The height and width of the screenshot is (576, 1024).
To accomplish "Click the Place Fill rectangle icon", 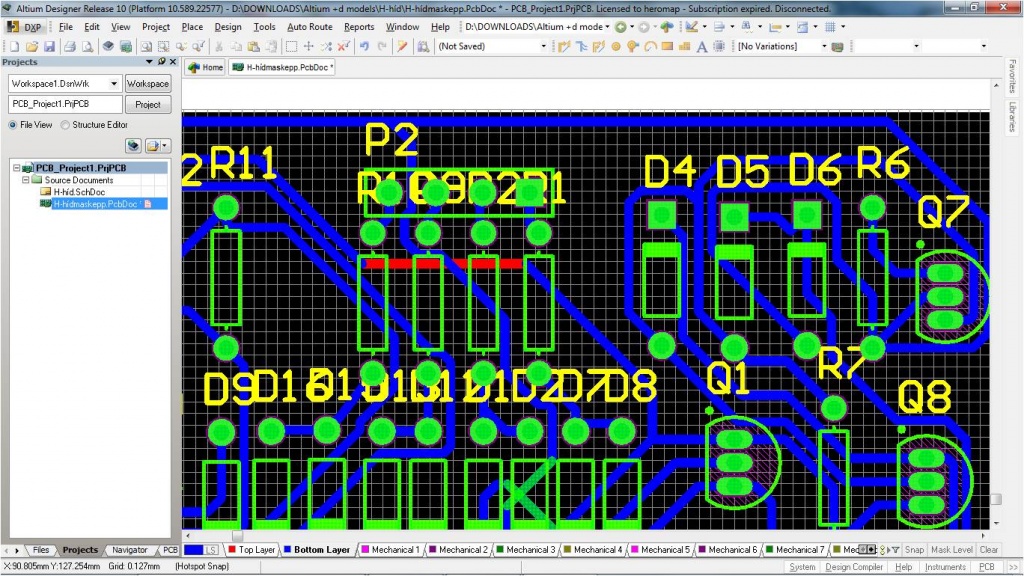I will pos(667,46).
